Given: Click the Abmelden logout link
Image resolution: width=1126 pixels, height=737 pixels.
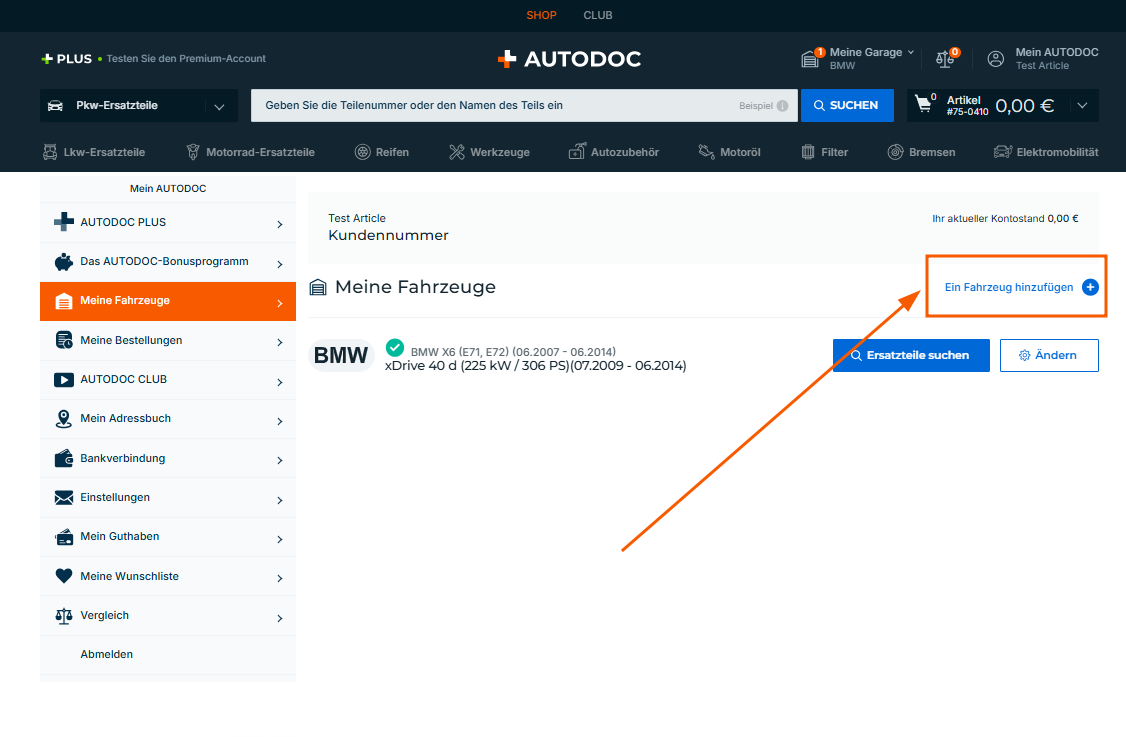Looking at the screenshot, I should coord(106,654).
